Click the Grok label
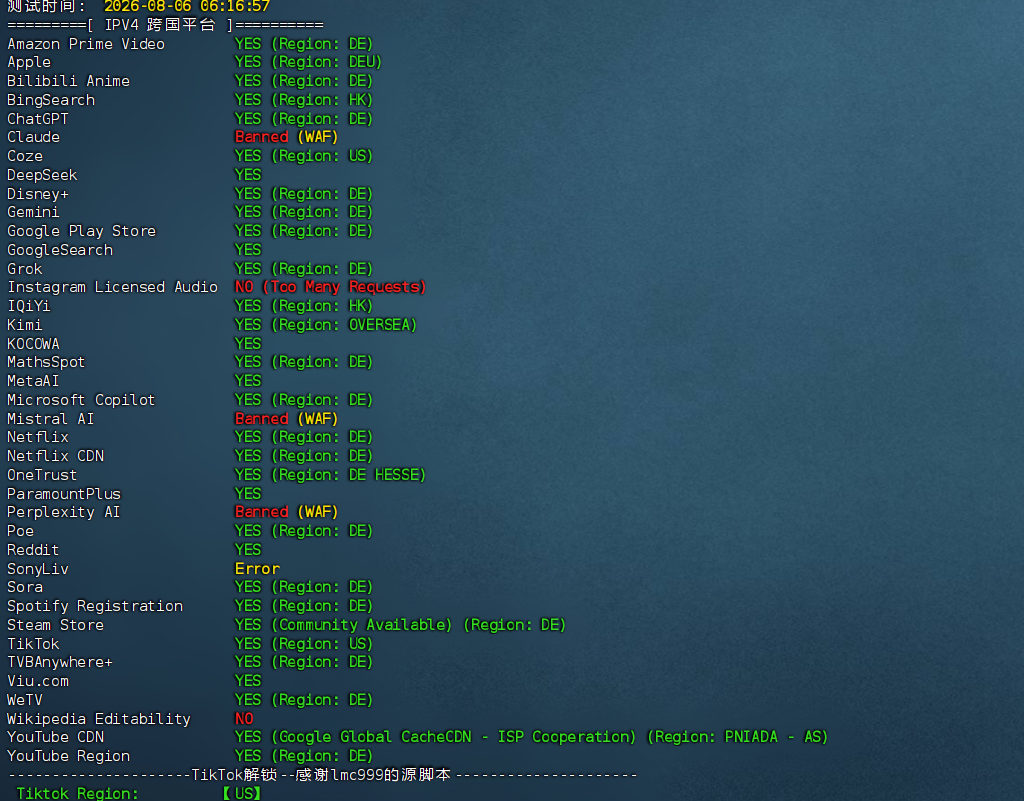The width and height of the screenshot is (1024, 801). 25,269
